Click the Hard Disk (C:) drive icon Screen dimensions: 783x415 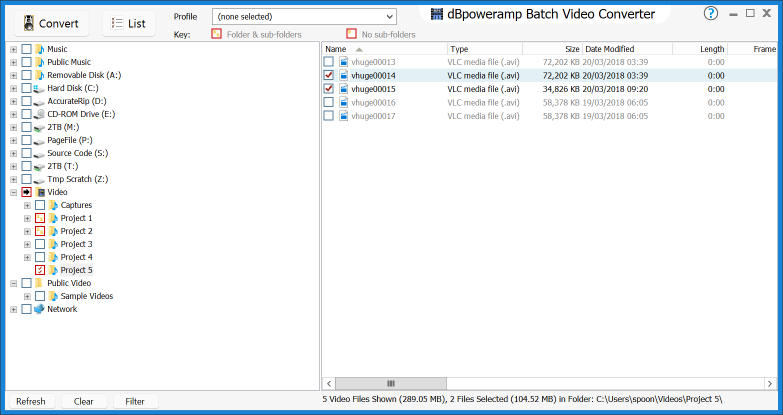pyautogui.click(x=40, y=88)
